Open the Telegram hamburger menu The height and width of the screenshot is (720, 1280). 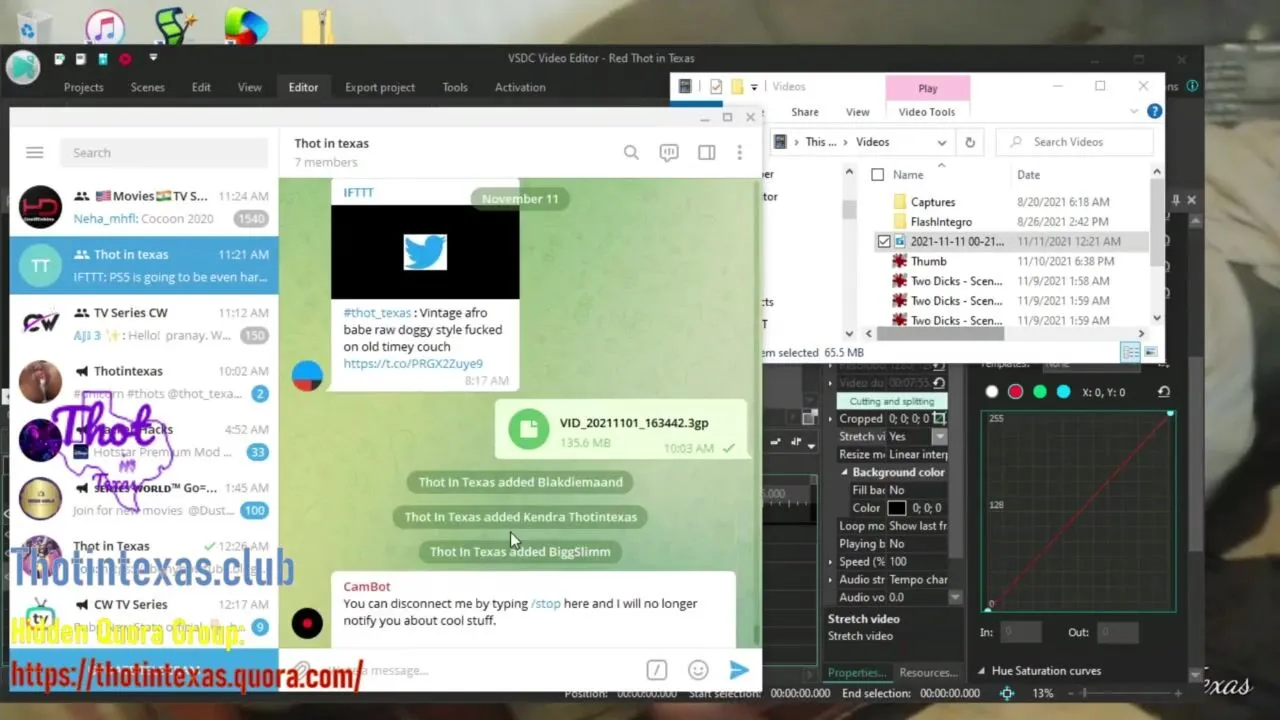coord(35,153)
